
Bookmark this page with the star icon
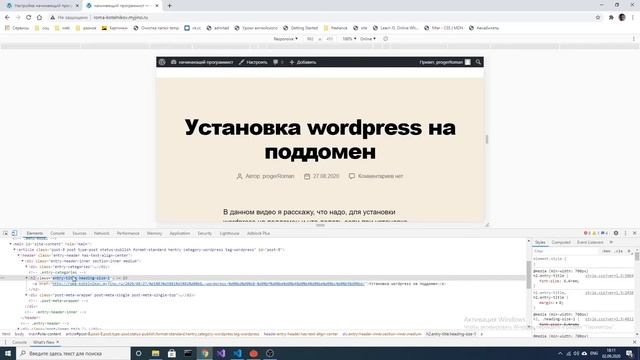tap(598, 18)
